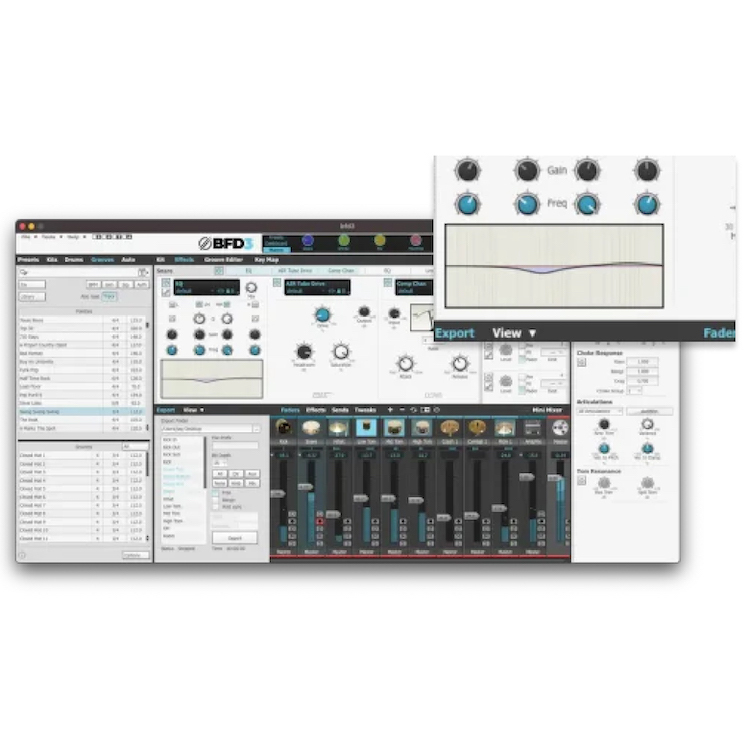
Task: Click the blue Drive knob in ABR Tube Drive
Action: (322, 315)
